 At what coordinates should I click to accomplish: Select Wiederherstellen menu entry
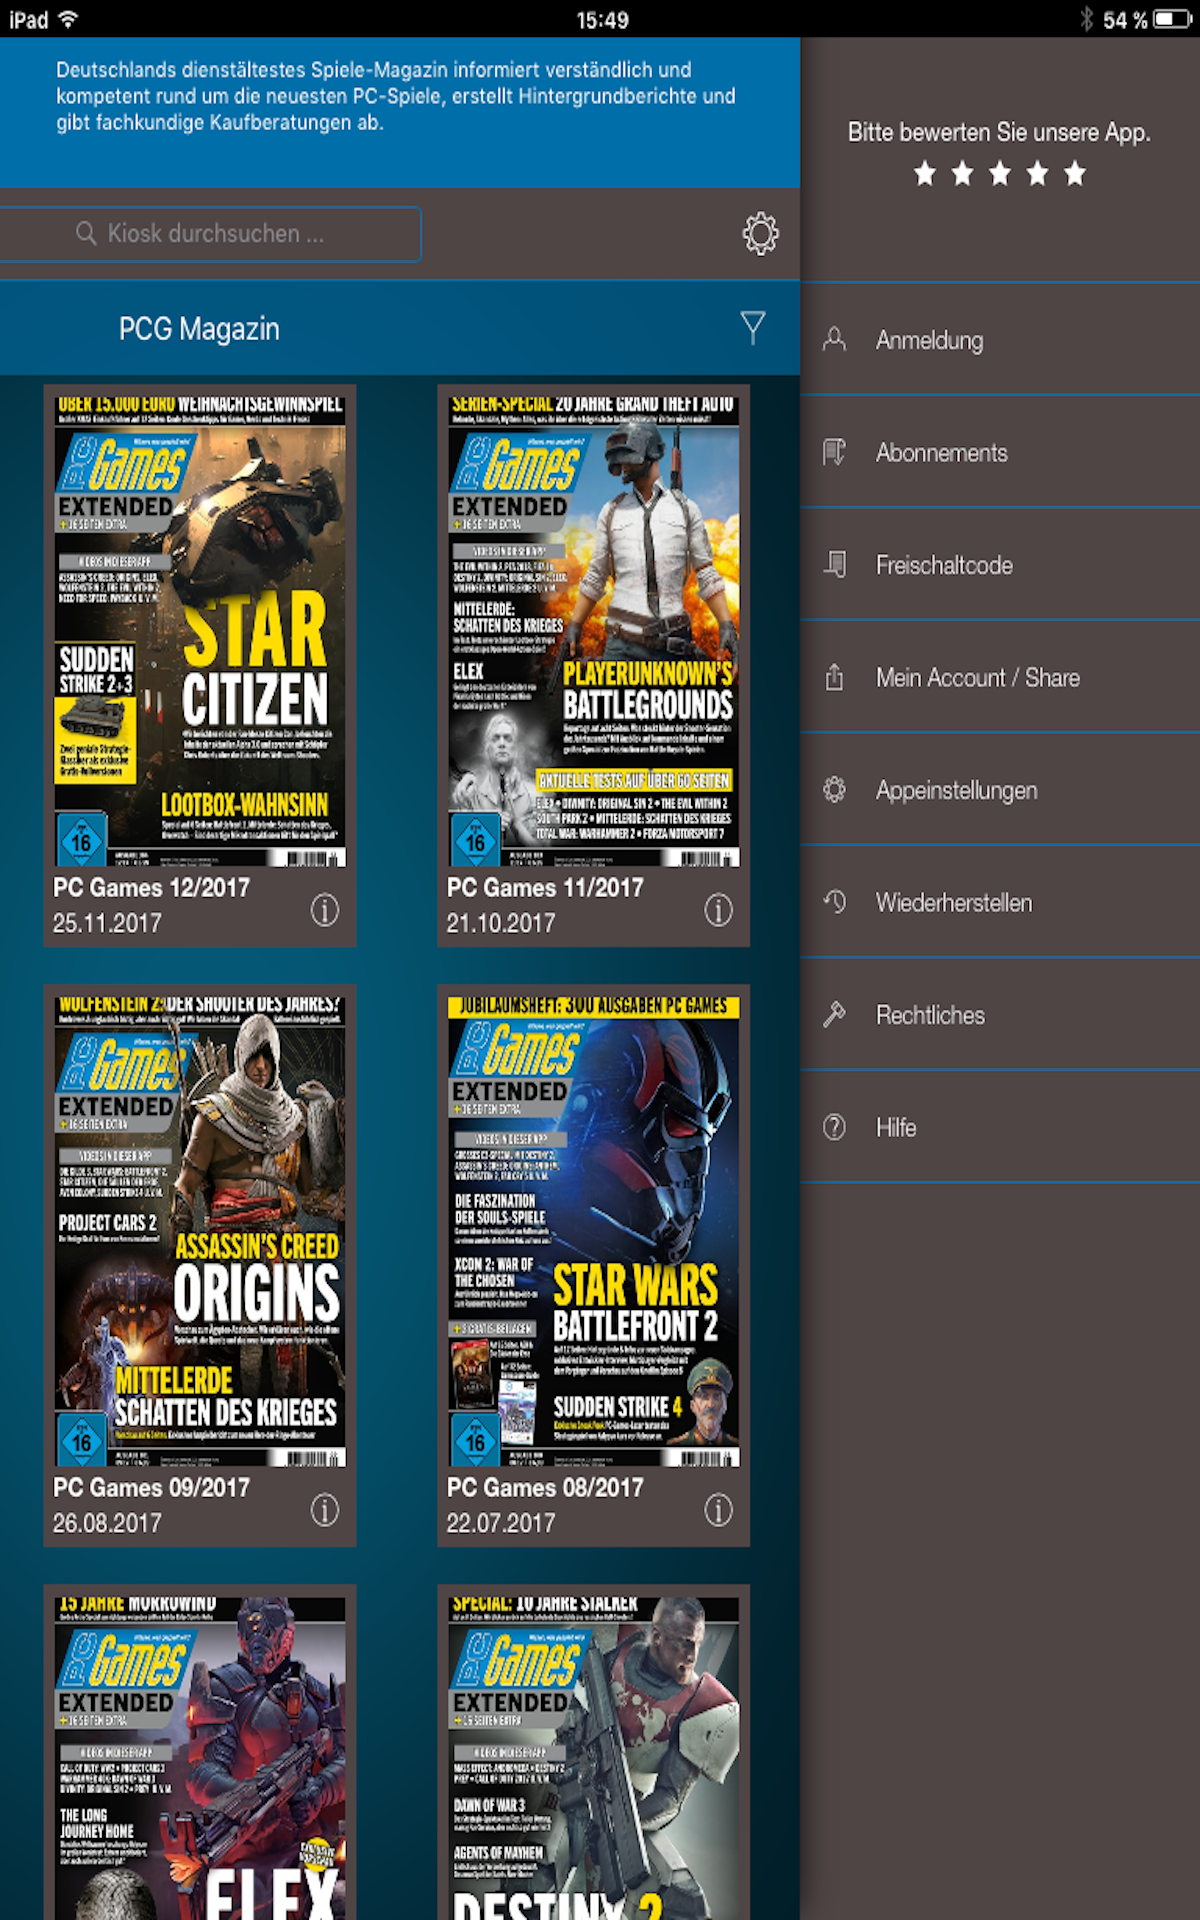pos(1000,902)
